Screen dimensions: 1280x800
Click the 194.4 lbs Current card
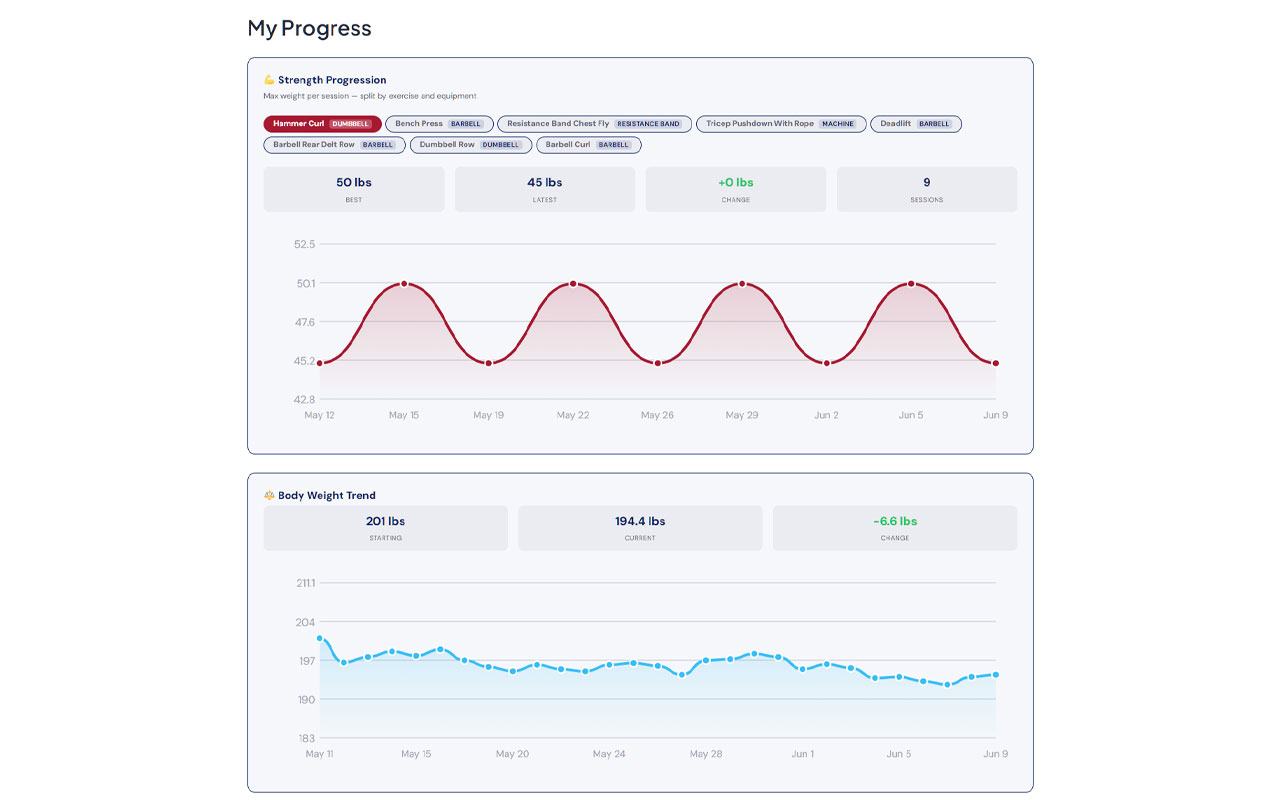640,528
